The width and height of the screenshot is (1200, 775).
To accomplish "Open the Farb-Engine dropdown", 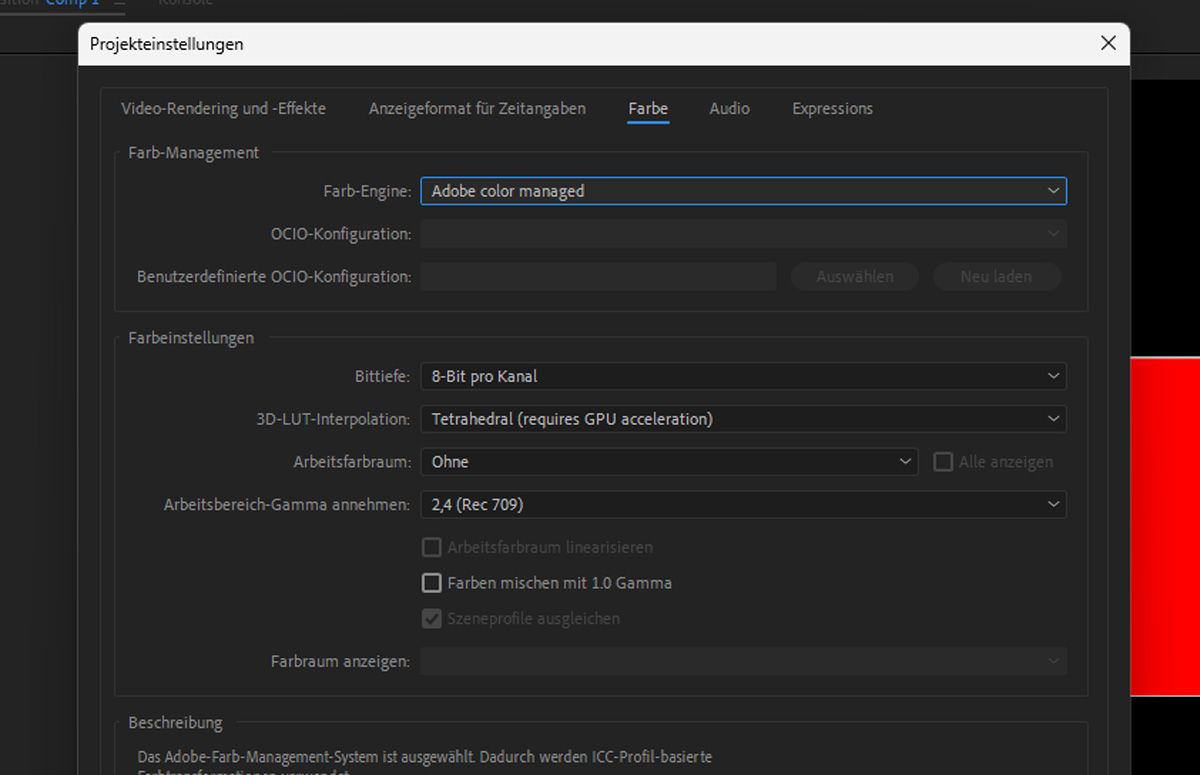I will (743, 190).
